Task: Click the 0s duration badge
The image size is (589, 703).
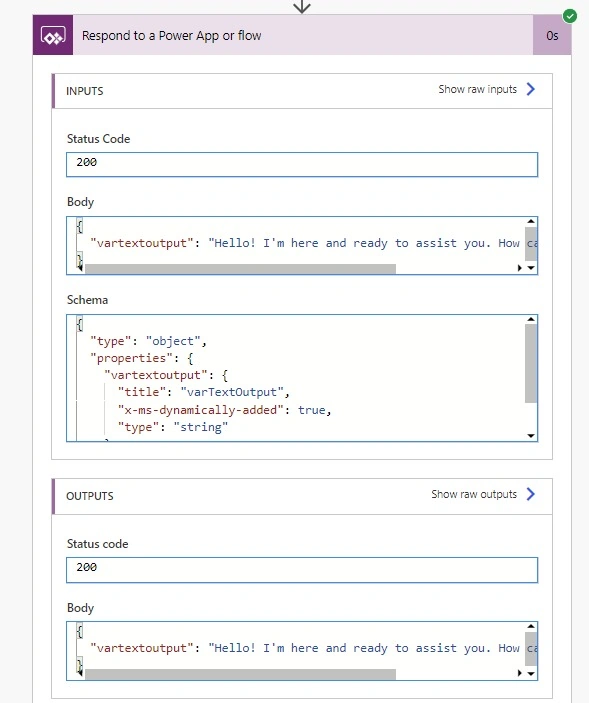Action: [552, 35]
